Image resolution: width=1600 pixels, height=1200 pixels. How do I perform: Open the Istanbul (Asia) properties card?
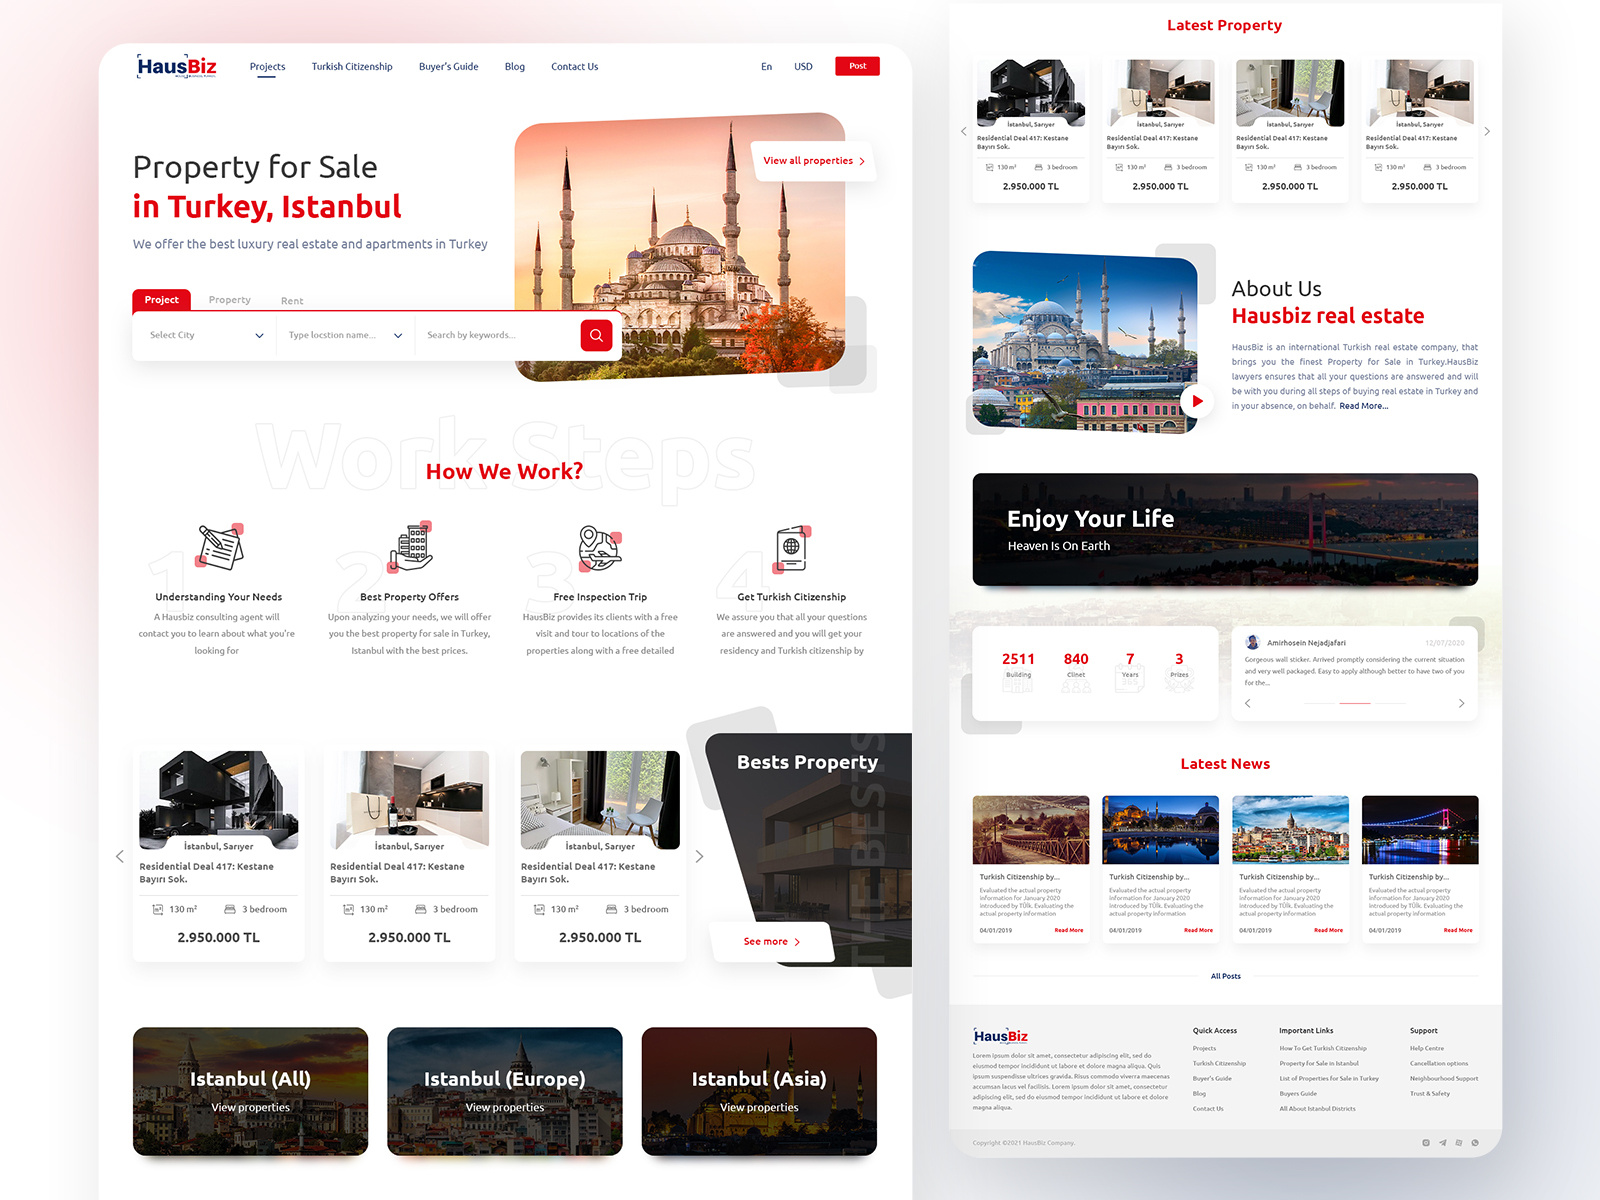coord(759,1091)
